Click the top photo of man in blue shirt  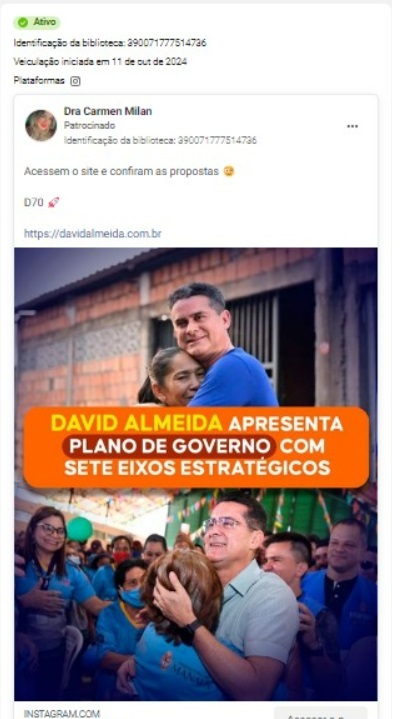coord(196,328)
